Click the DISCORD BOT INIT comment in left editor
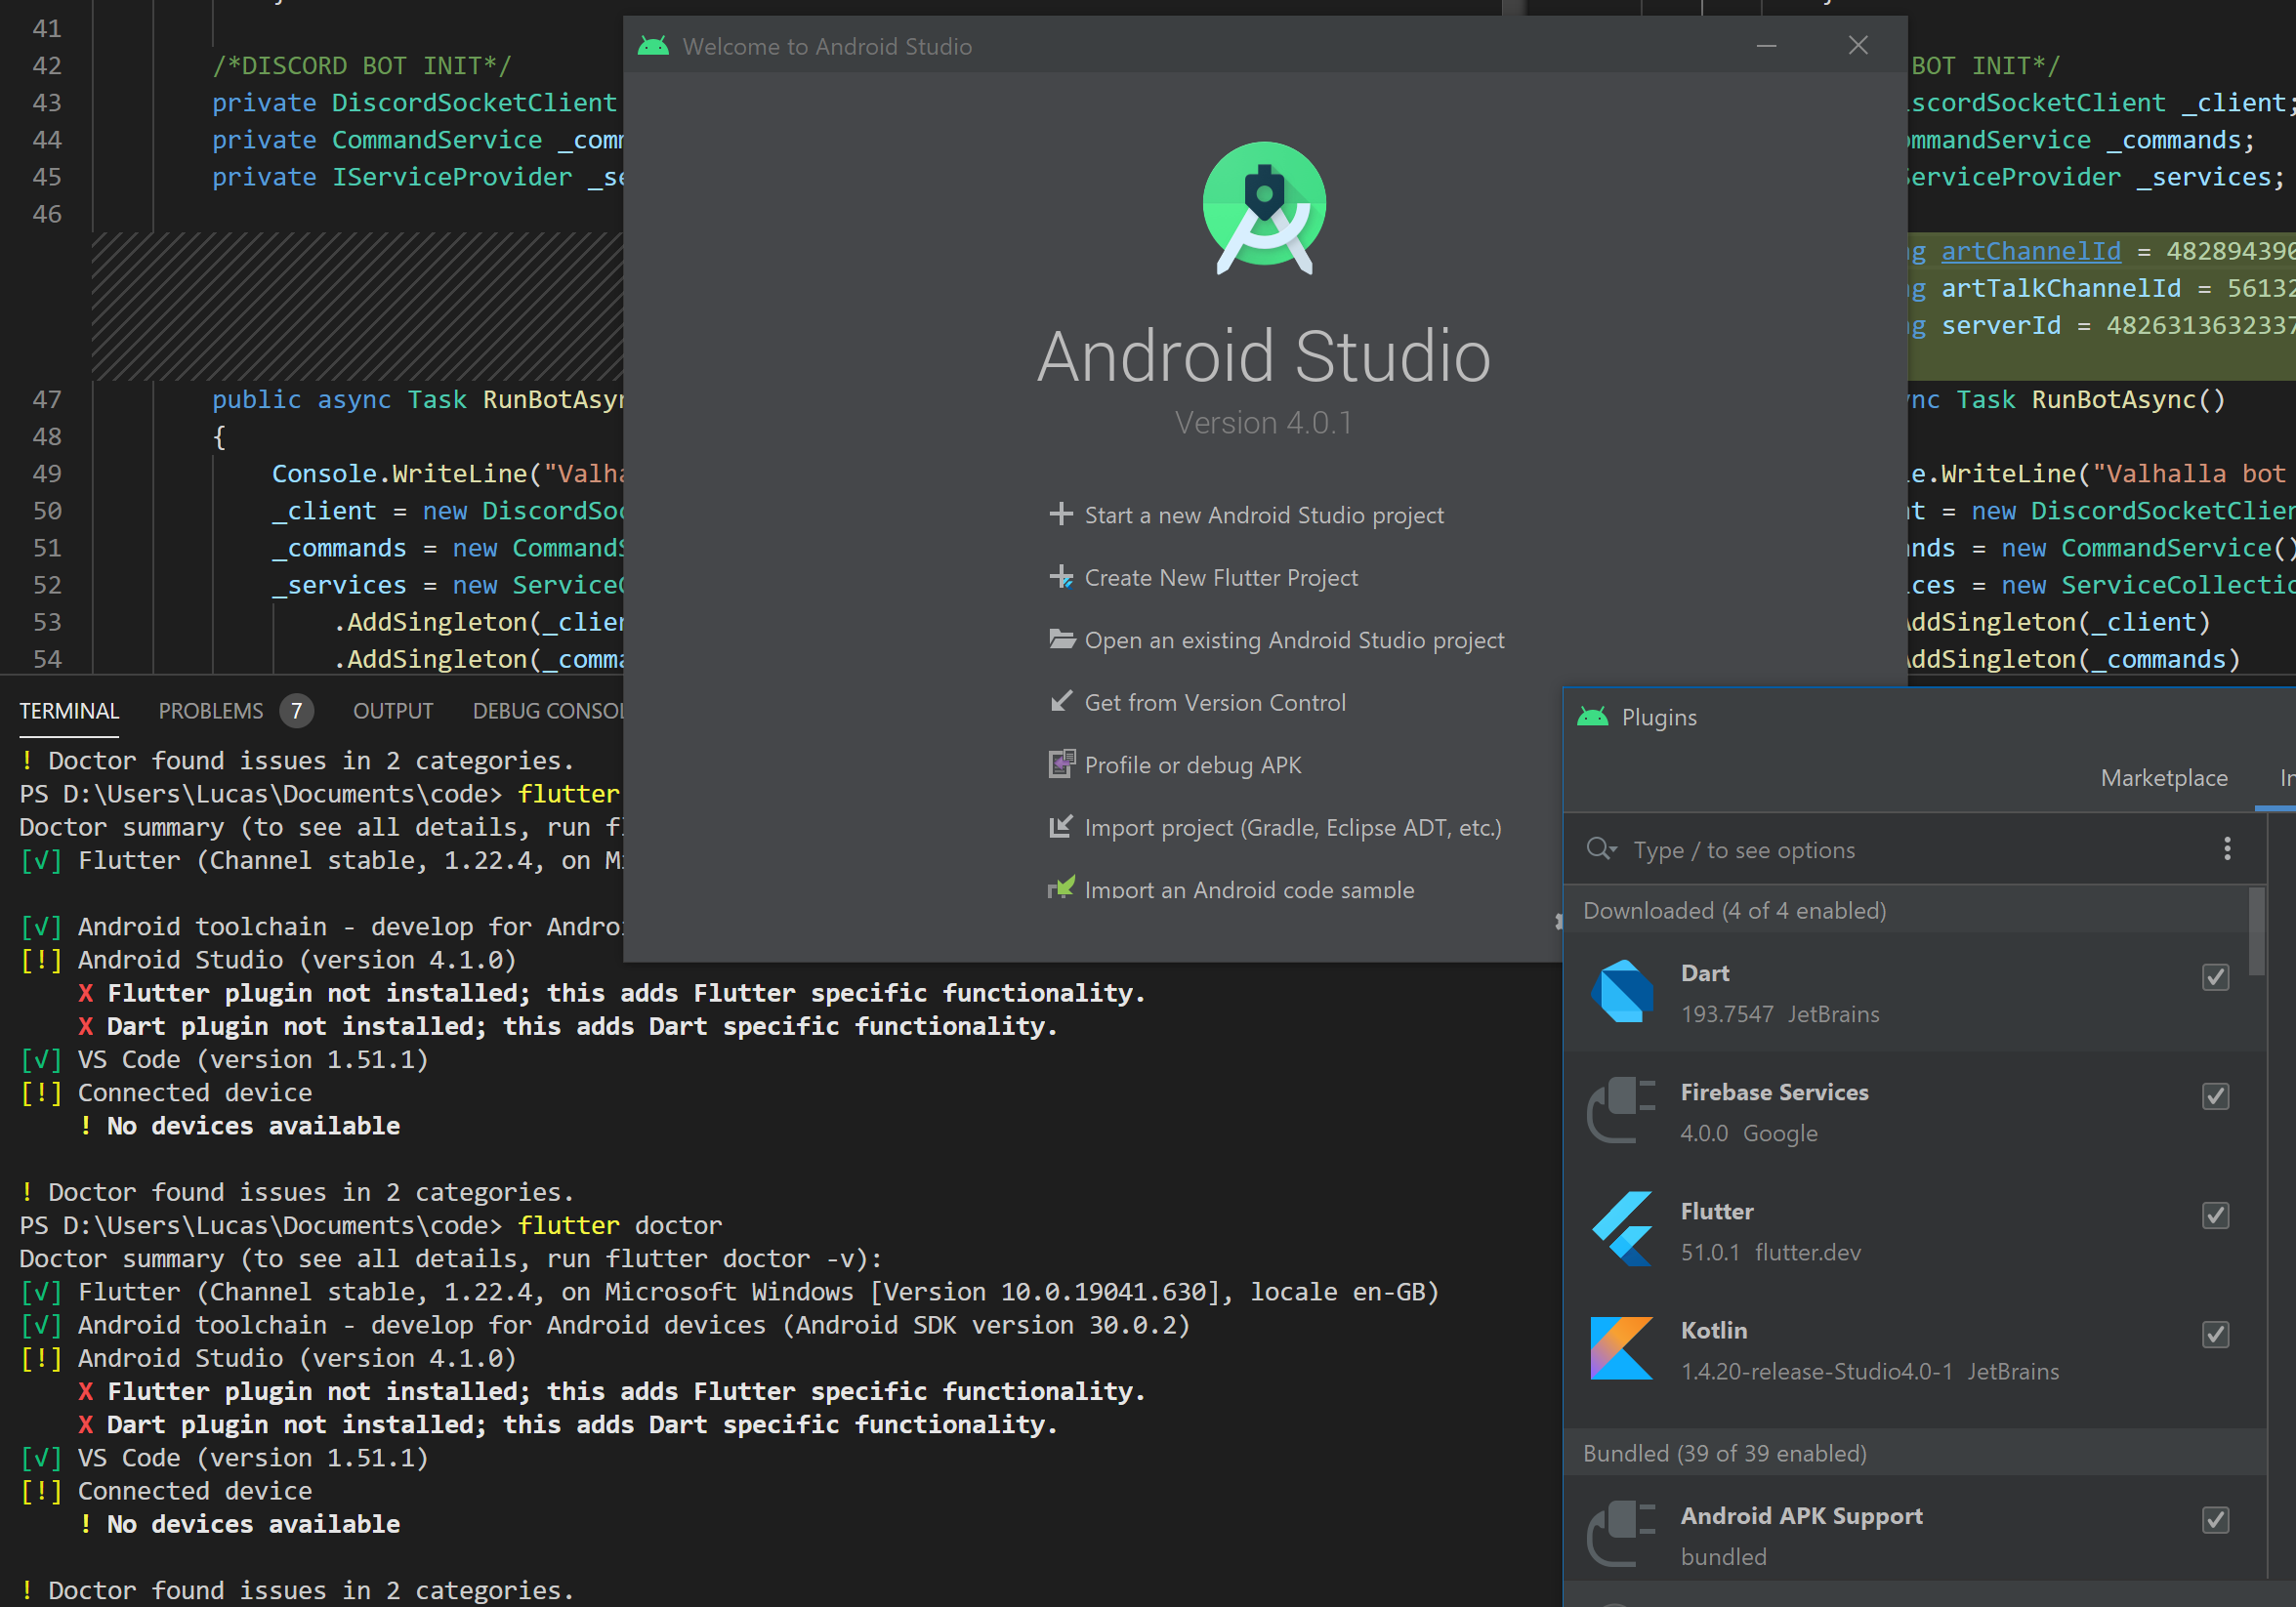This screenshot has height=1607, width=2296. tap(361, 66)
